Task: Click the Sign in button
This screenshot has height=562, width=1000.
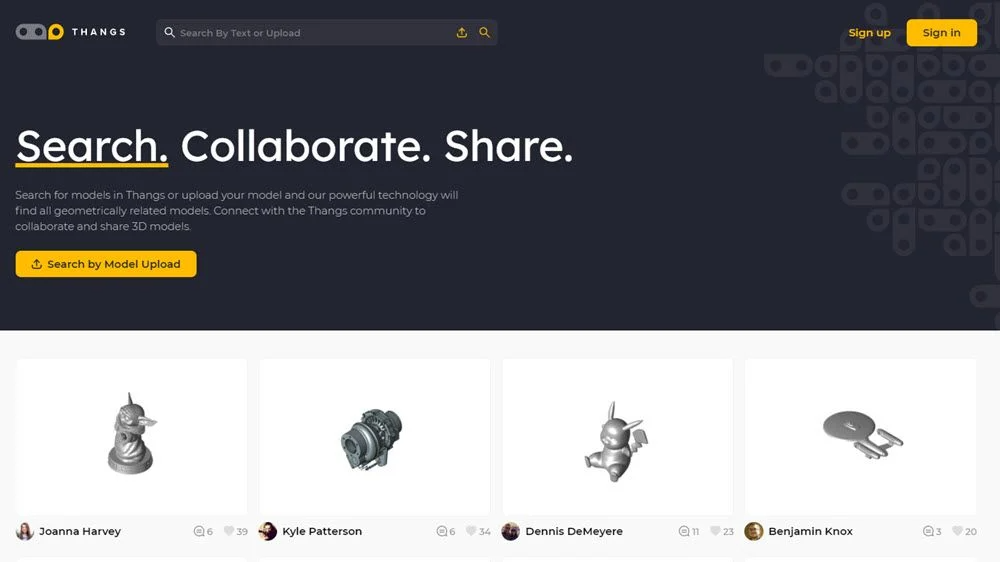Action: [x=941, y=33]
